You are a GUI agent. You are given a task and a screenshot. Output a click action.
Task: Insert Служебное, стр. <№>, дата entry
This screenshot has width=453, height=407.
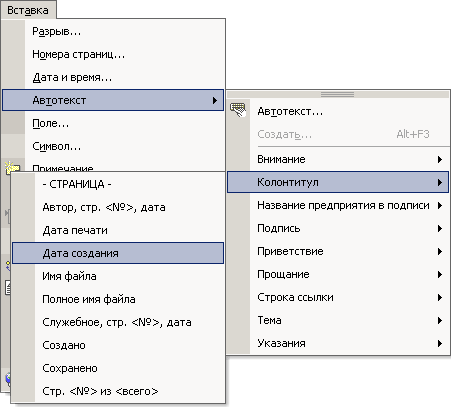point(118,322)
